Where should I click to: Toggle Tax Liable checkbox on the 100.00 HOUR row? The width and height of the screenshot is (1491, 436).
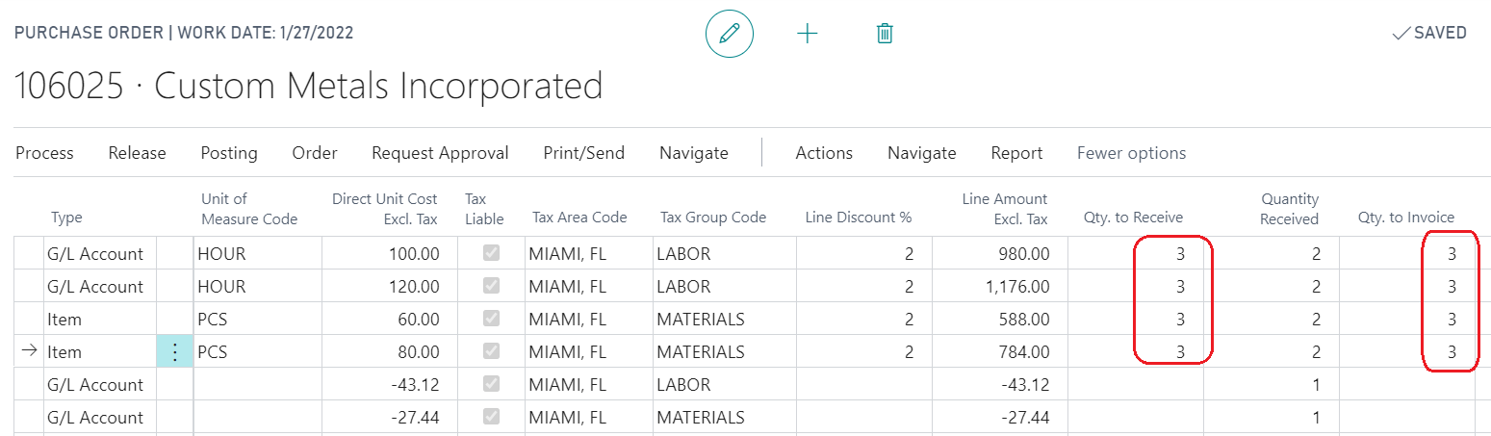coord(490,254)
